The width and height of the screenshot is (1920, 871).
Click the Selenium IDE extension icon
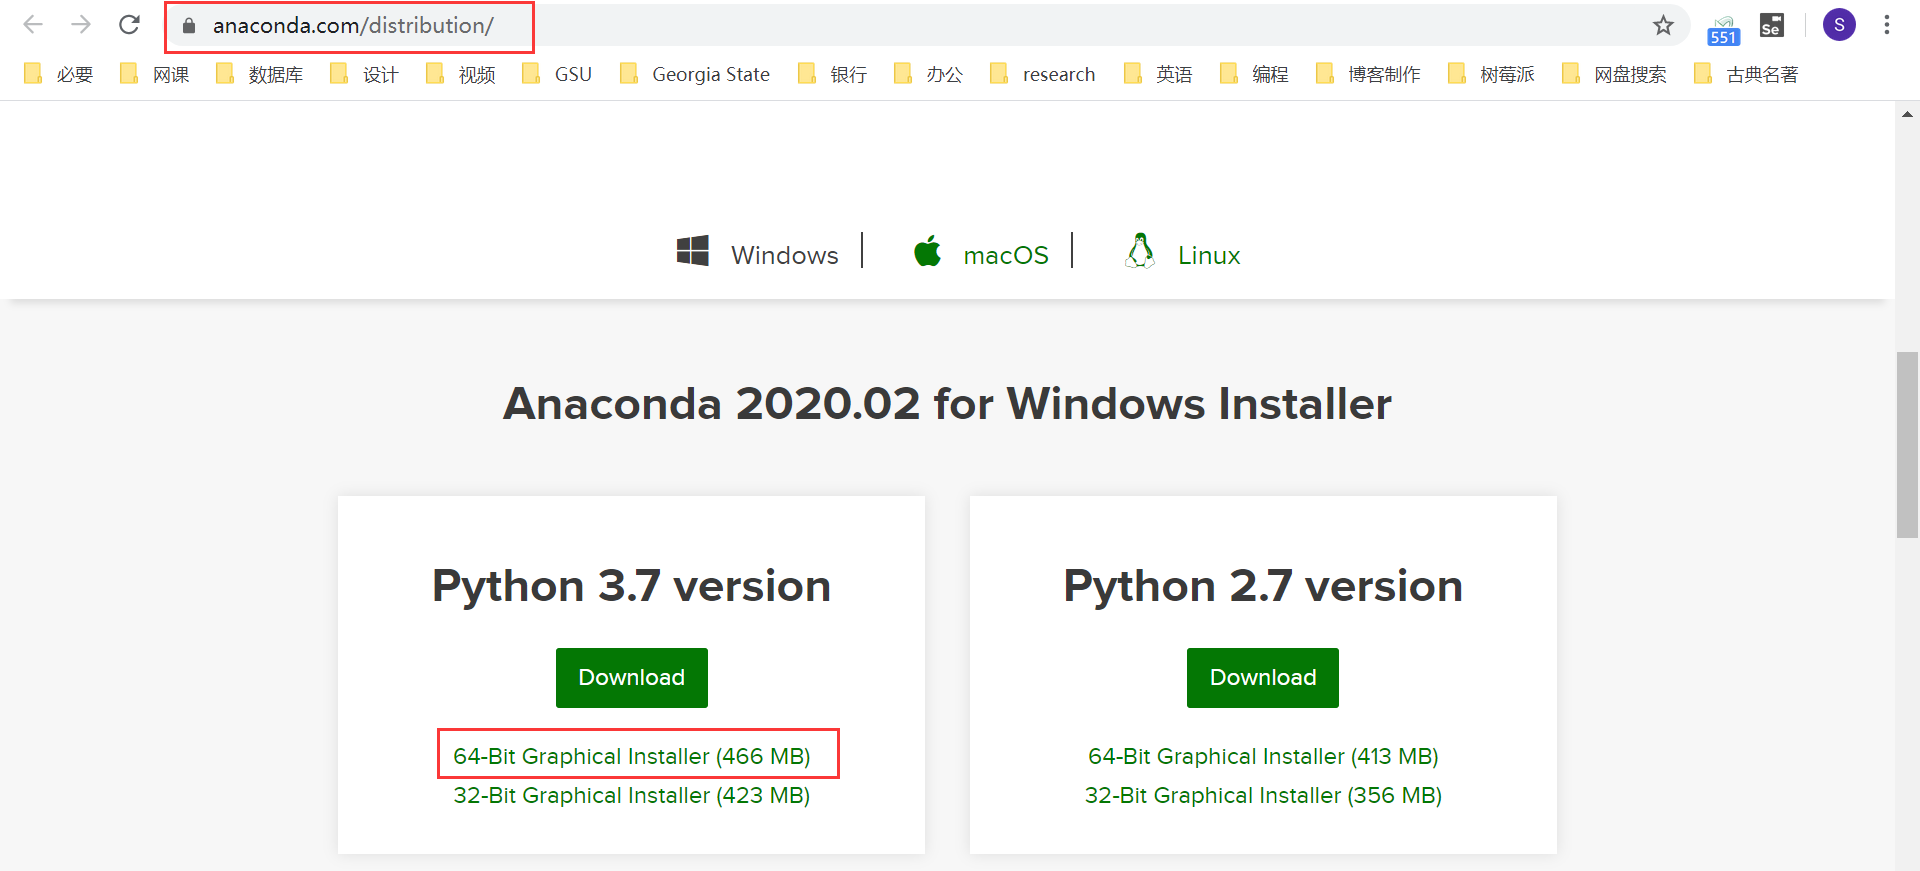(1771, 25)
